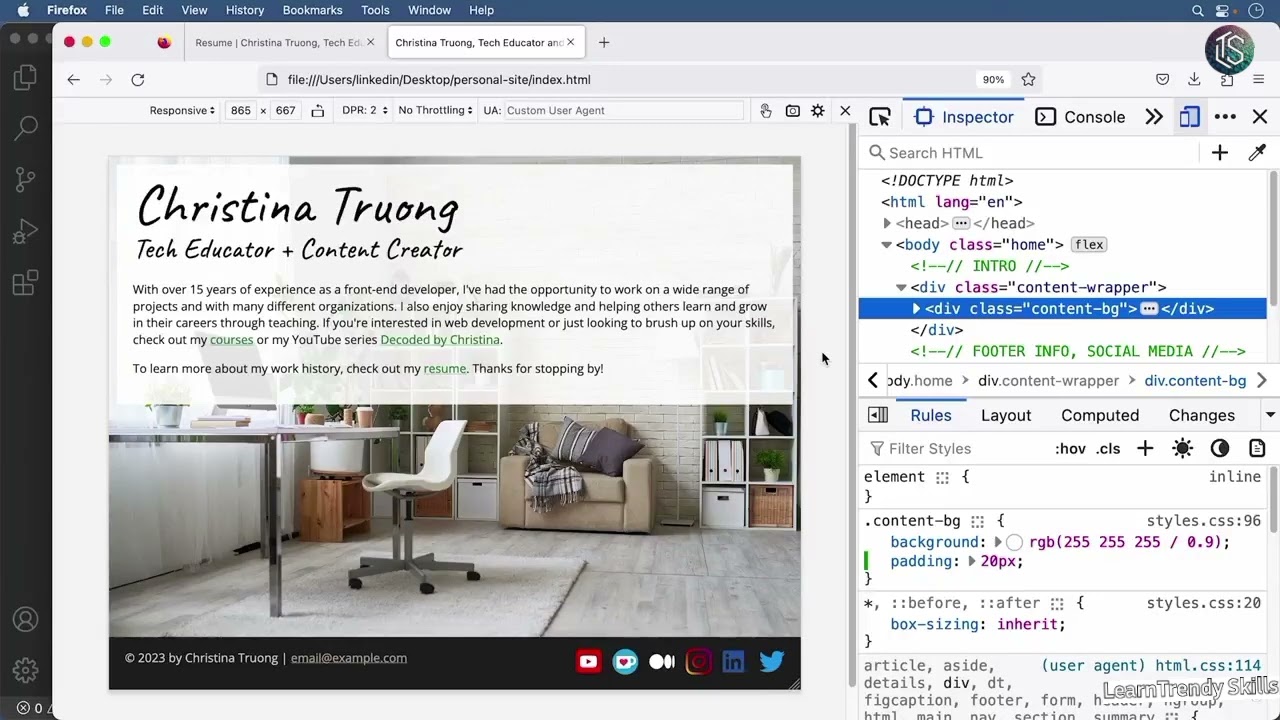This screenshot has width=1280, height=720.
Task: Open the DPR device pixel ratio dropdown
Action: [364, 110]
